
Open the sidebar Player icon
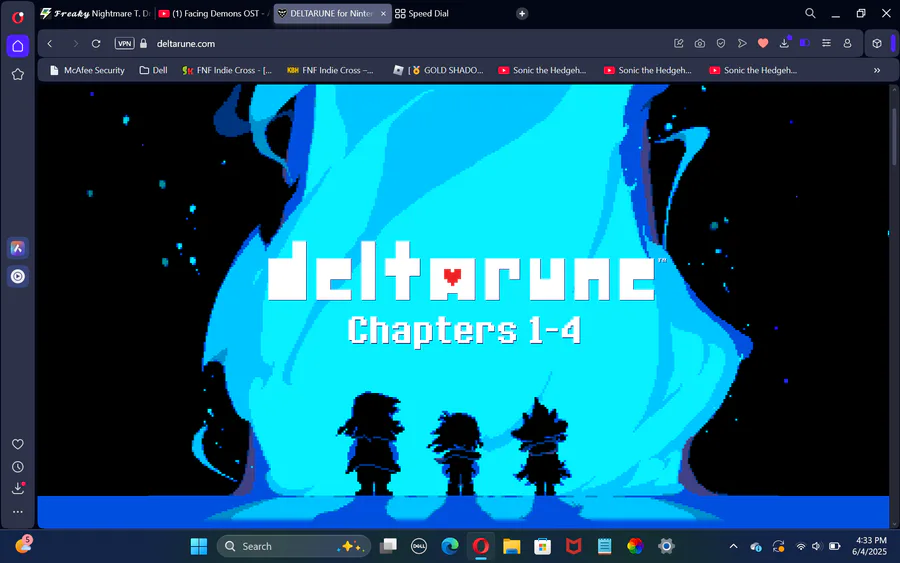(18, 277)
